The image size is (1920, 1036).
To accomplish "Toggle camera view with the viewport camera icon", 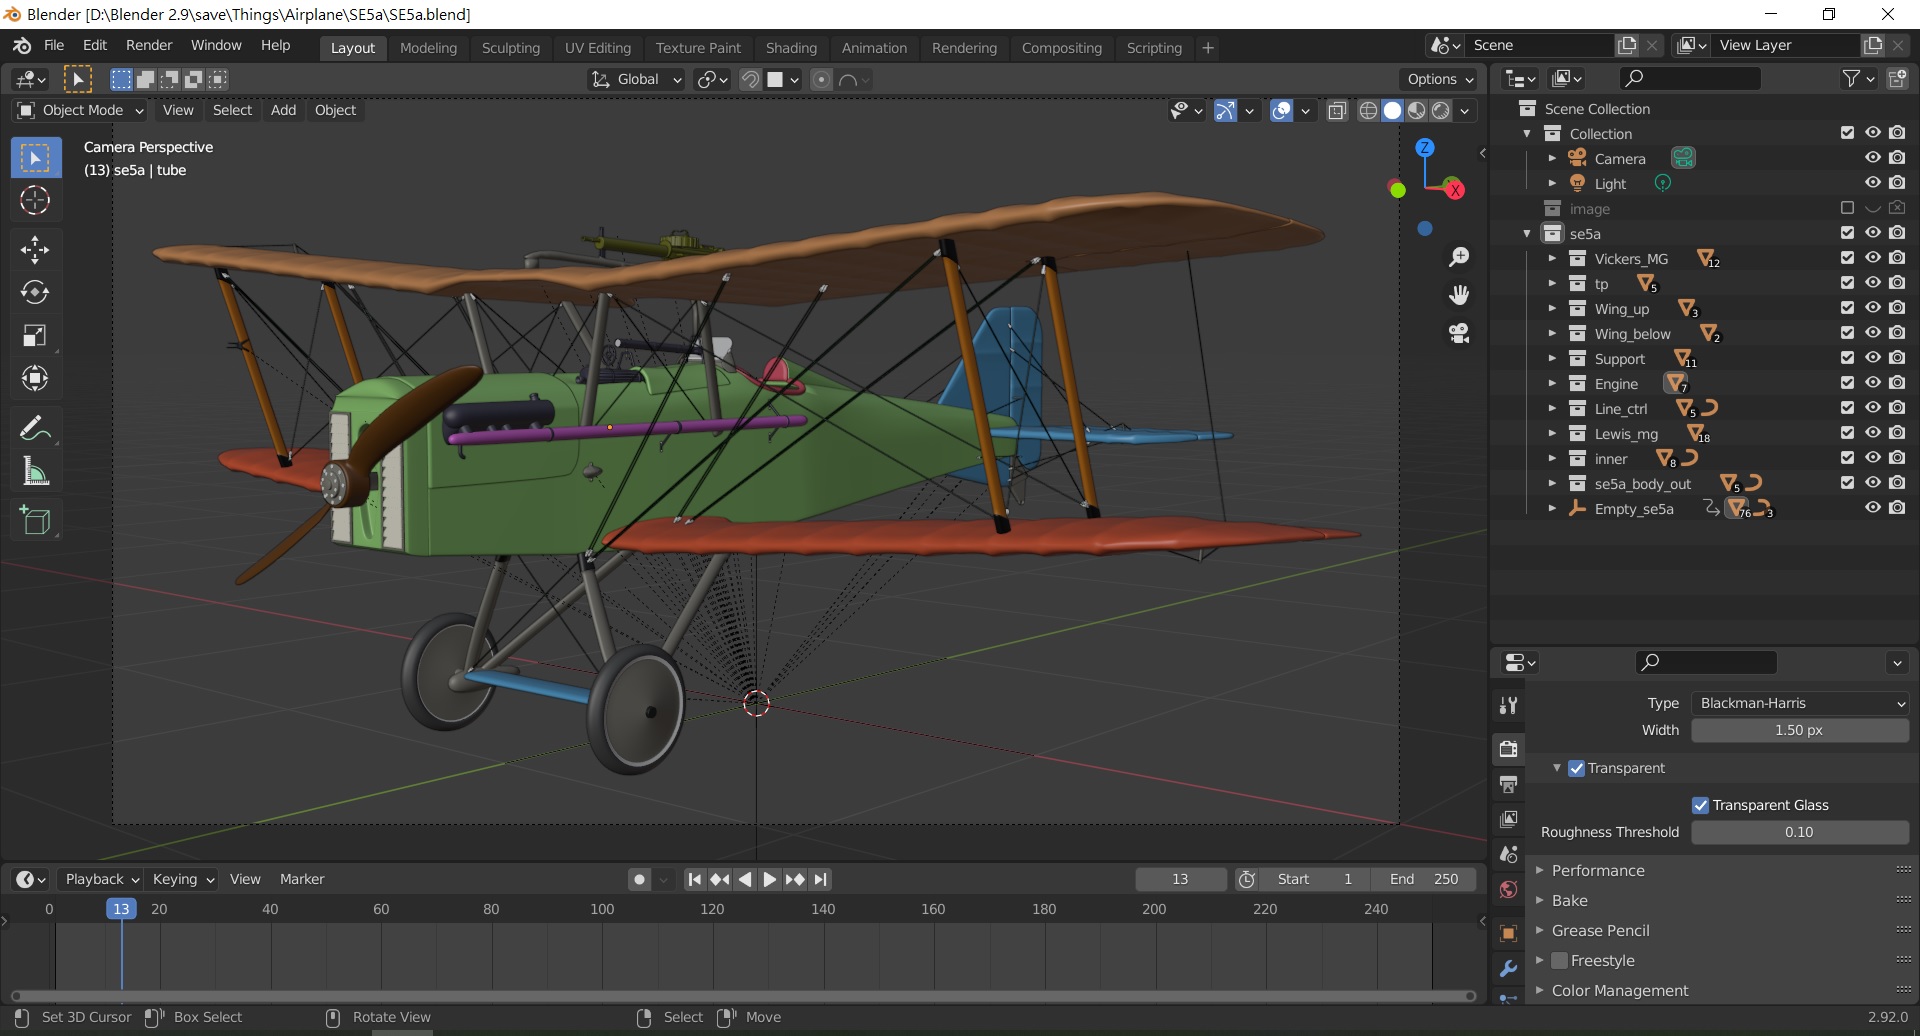I will pos(1459,333).
